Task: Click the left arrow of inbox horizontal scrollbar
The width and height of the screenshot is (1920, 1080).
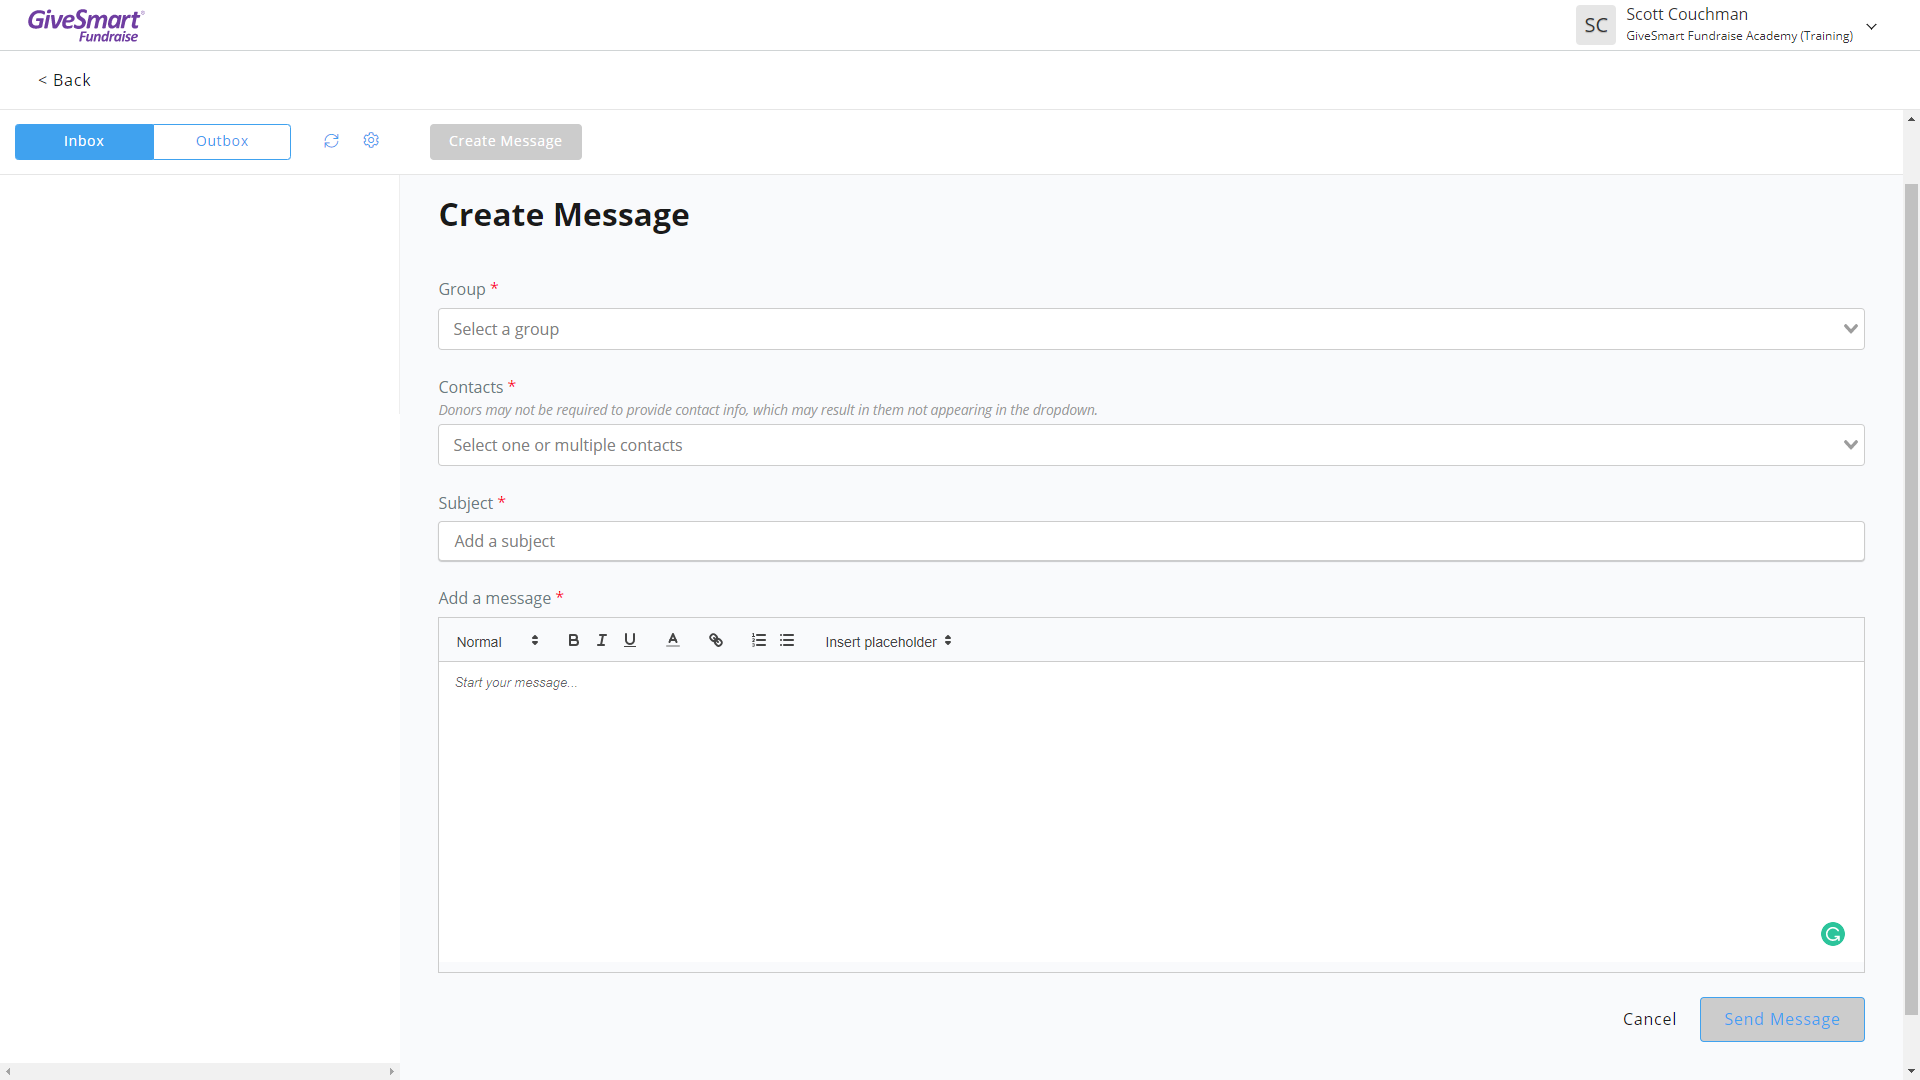Action: coord(8,1071)
